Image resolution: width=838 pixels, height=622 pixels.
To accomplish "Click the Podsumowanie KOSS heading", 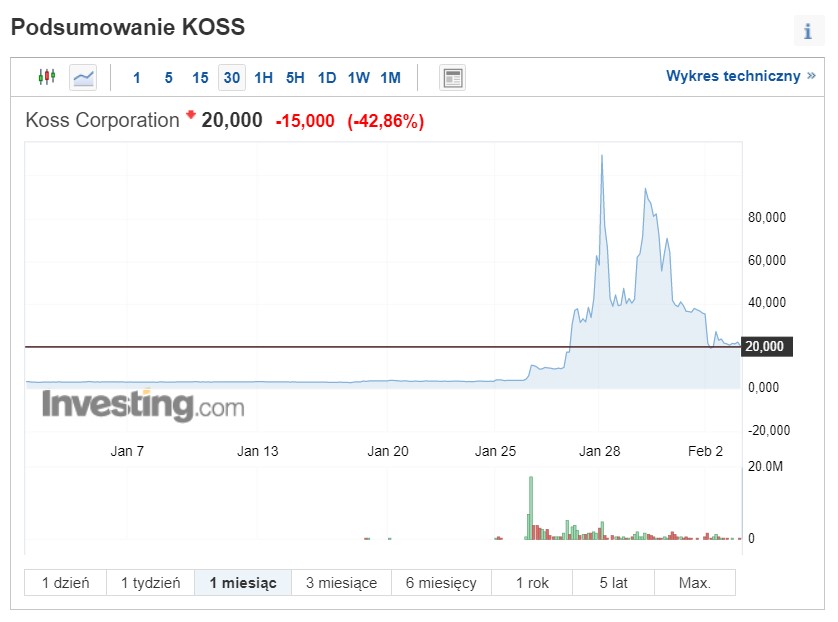I will click(128, 27).
